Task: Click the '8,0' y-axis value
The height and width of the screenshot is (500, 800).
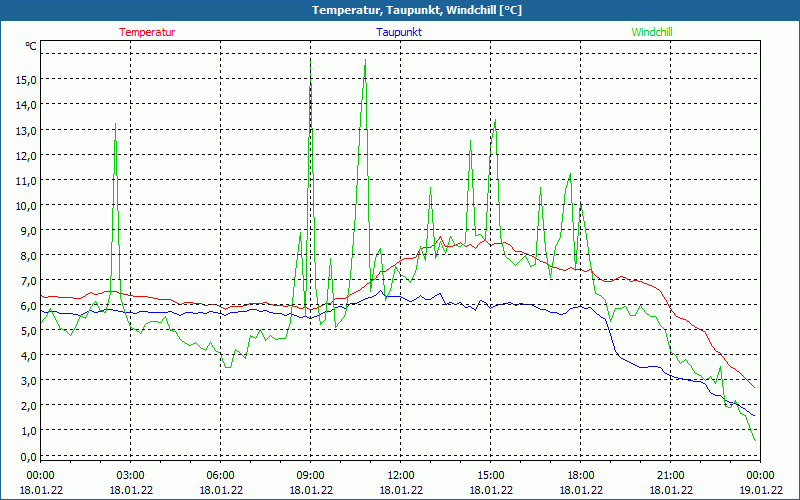Action: coord(29,256)
